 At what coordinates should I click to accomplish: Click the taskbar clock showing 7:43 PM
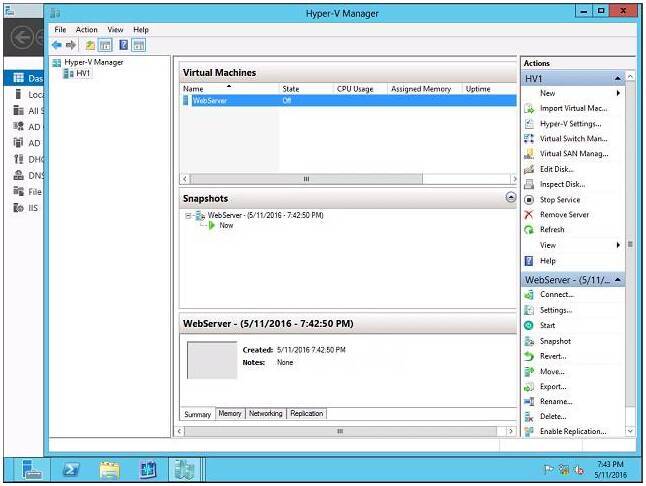click(610, 470)
